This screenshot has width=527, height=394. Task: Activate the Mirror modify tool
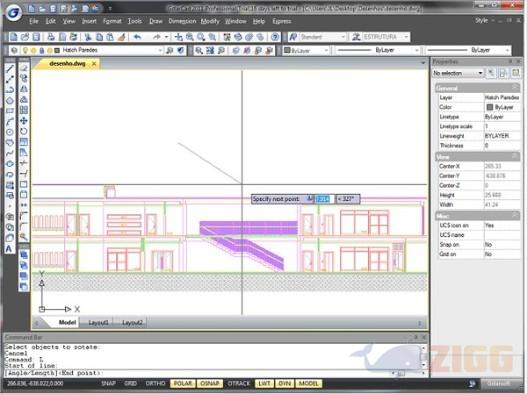click(x=24, y=89)
